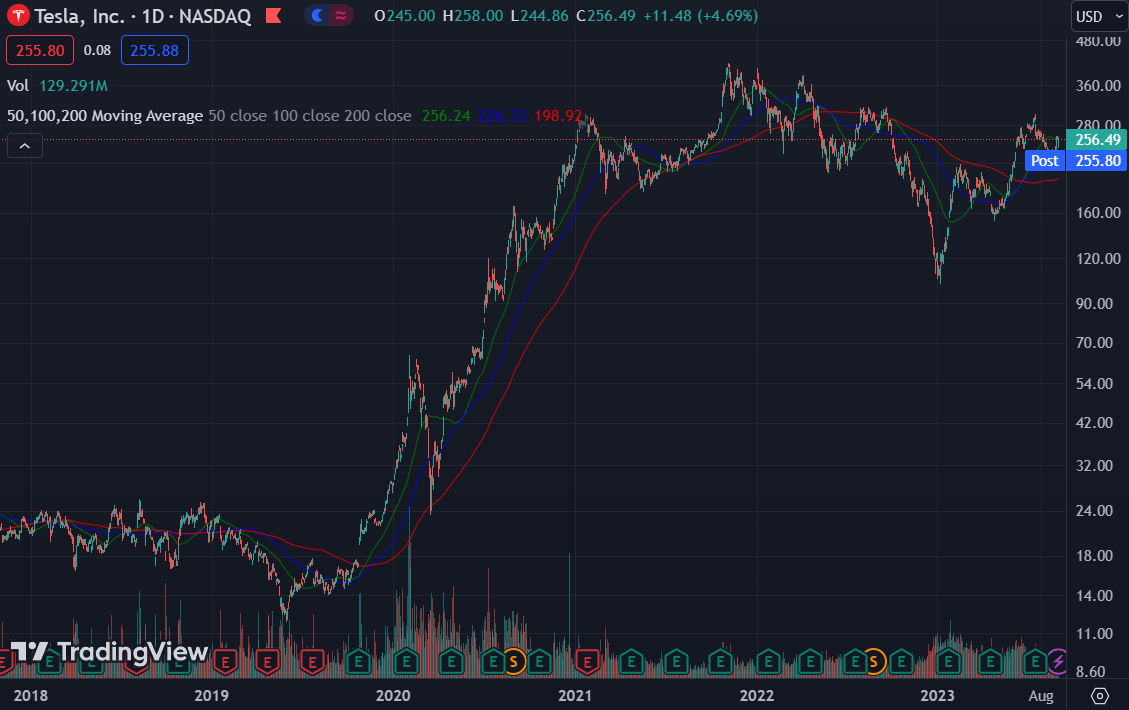
Task: Click the Post label on the price scale
Action: [1045, 161]
